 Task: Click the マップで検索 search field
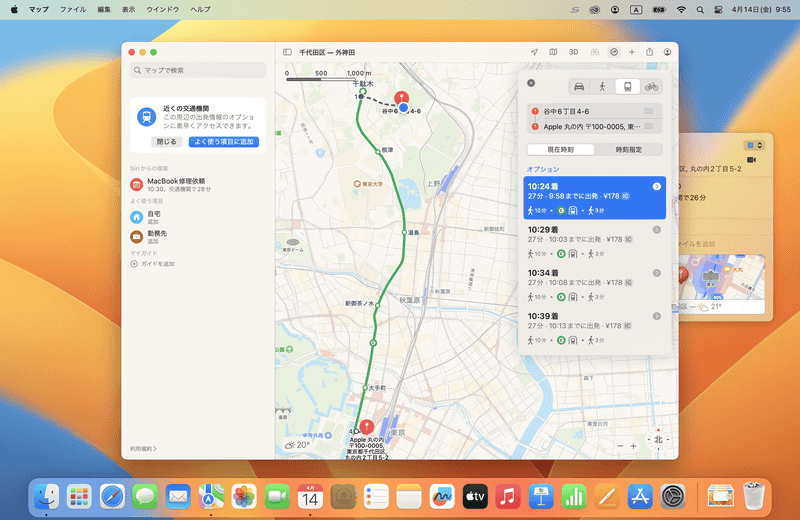(x=198, y=70)
